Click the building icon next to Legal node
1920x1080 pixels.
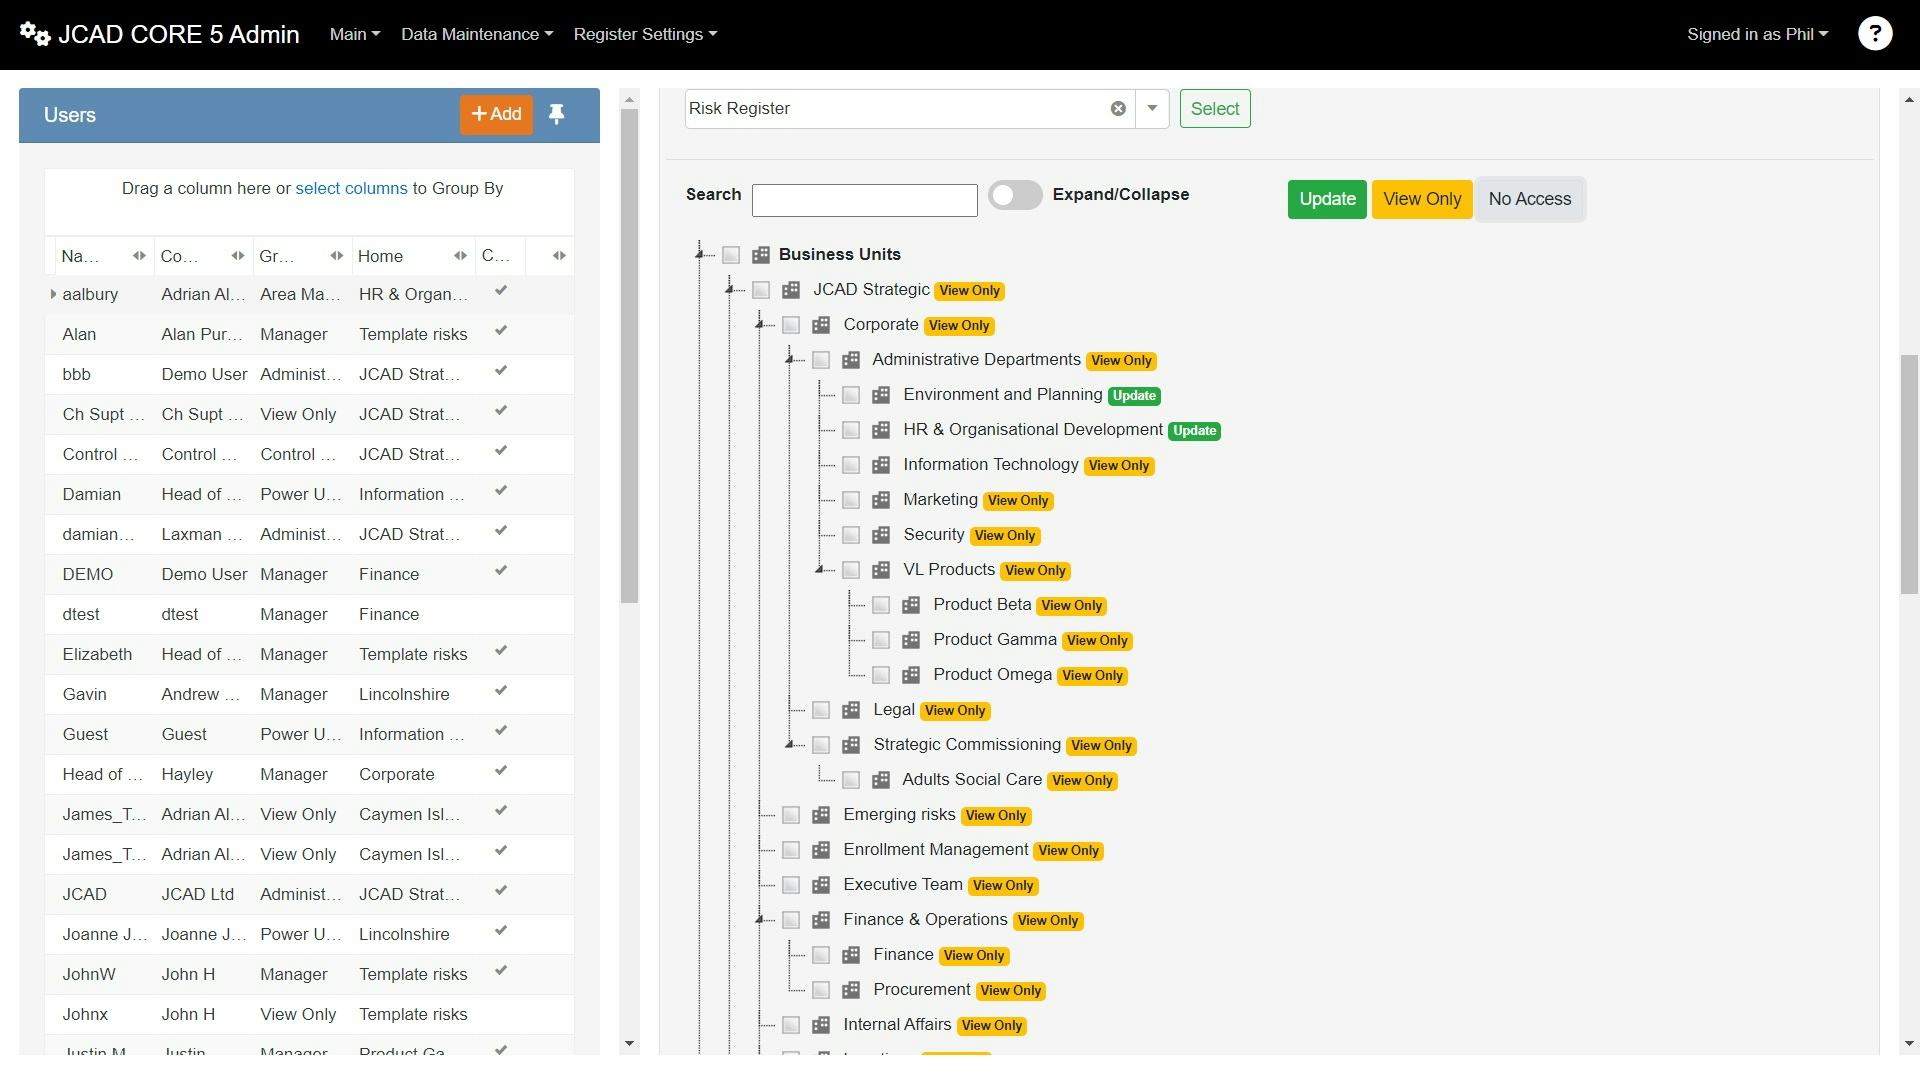click(x=851, y=710)
